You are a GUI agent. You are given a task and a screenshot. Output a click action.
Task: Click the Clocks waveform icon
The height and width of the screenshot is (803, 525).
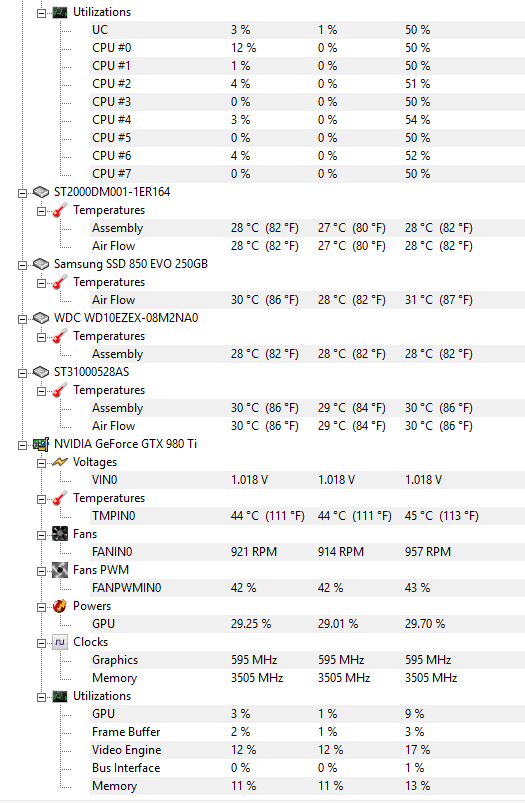pos(60,642)
